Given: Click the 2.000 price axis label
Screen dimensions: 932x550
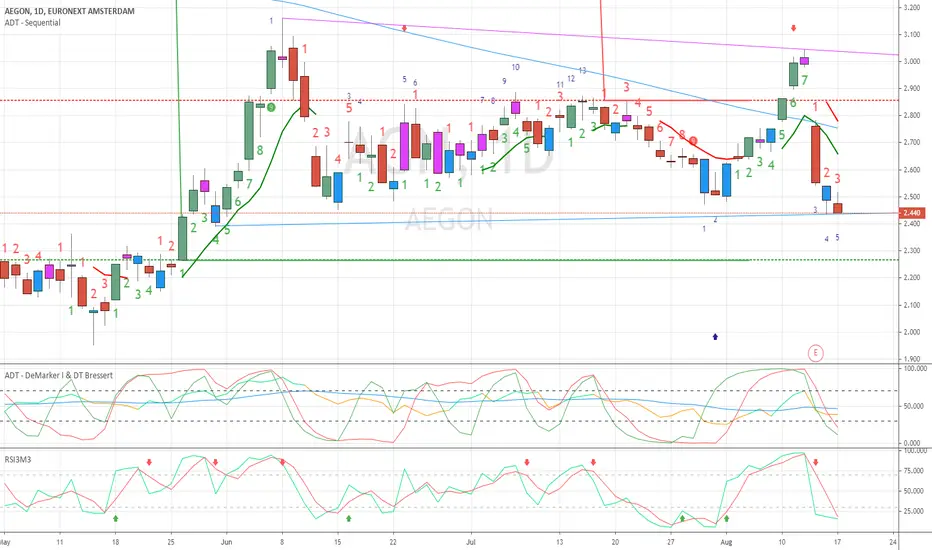Looking at the screenshot, I should pos(912,332).
